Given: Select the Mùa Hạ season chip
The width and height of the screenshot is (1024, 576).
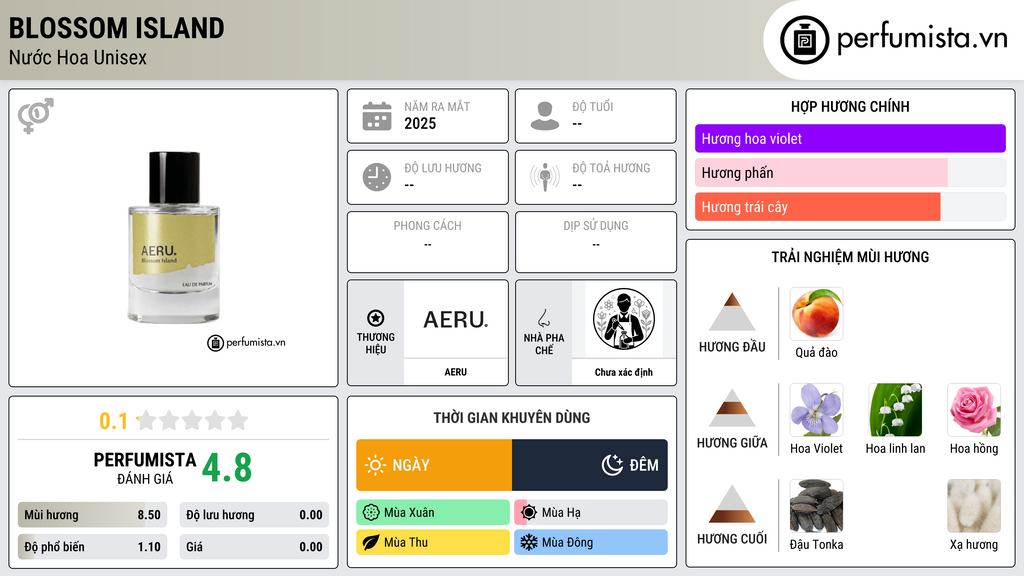Looking at the screenshot, I should 591,513.
